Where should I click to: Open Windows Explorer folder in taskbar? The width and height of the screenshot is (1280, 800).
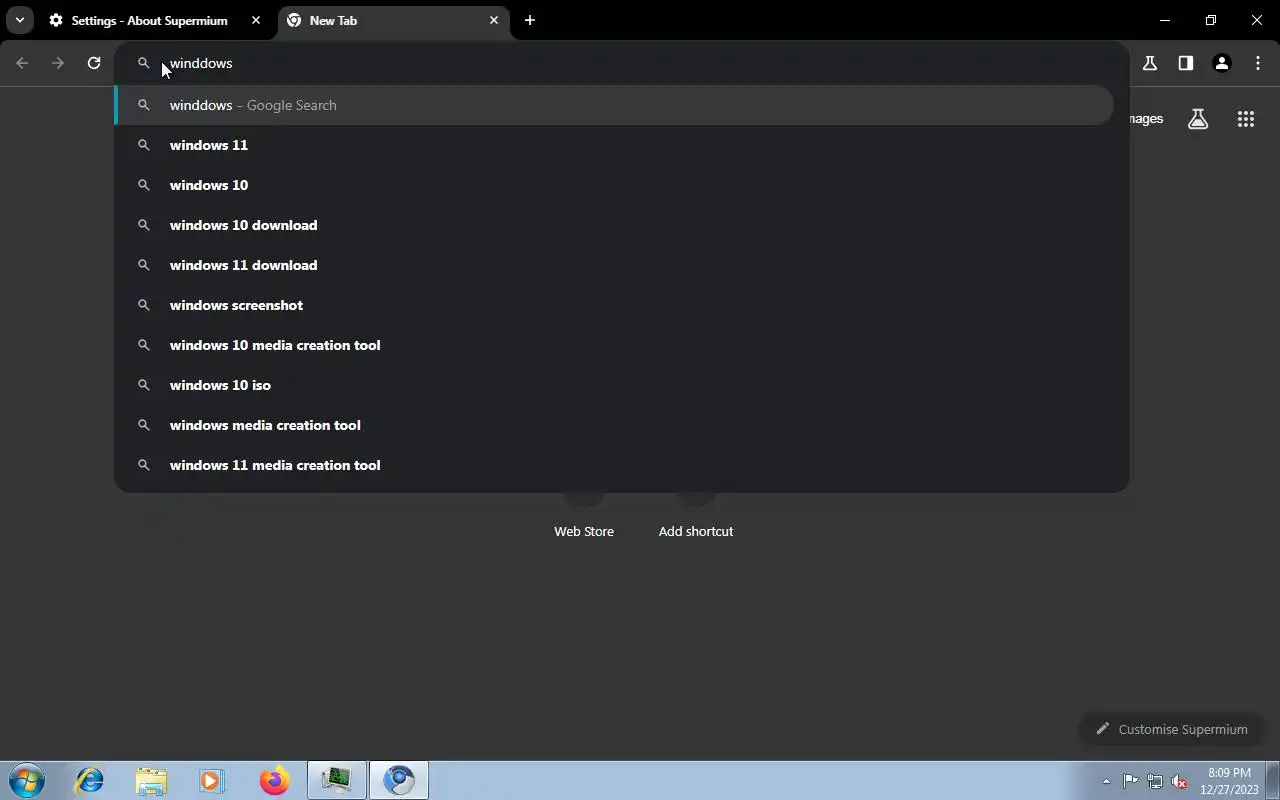pyautogui.click(x=151, y=780)
